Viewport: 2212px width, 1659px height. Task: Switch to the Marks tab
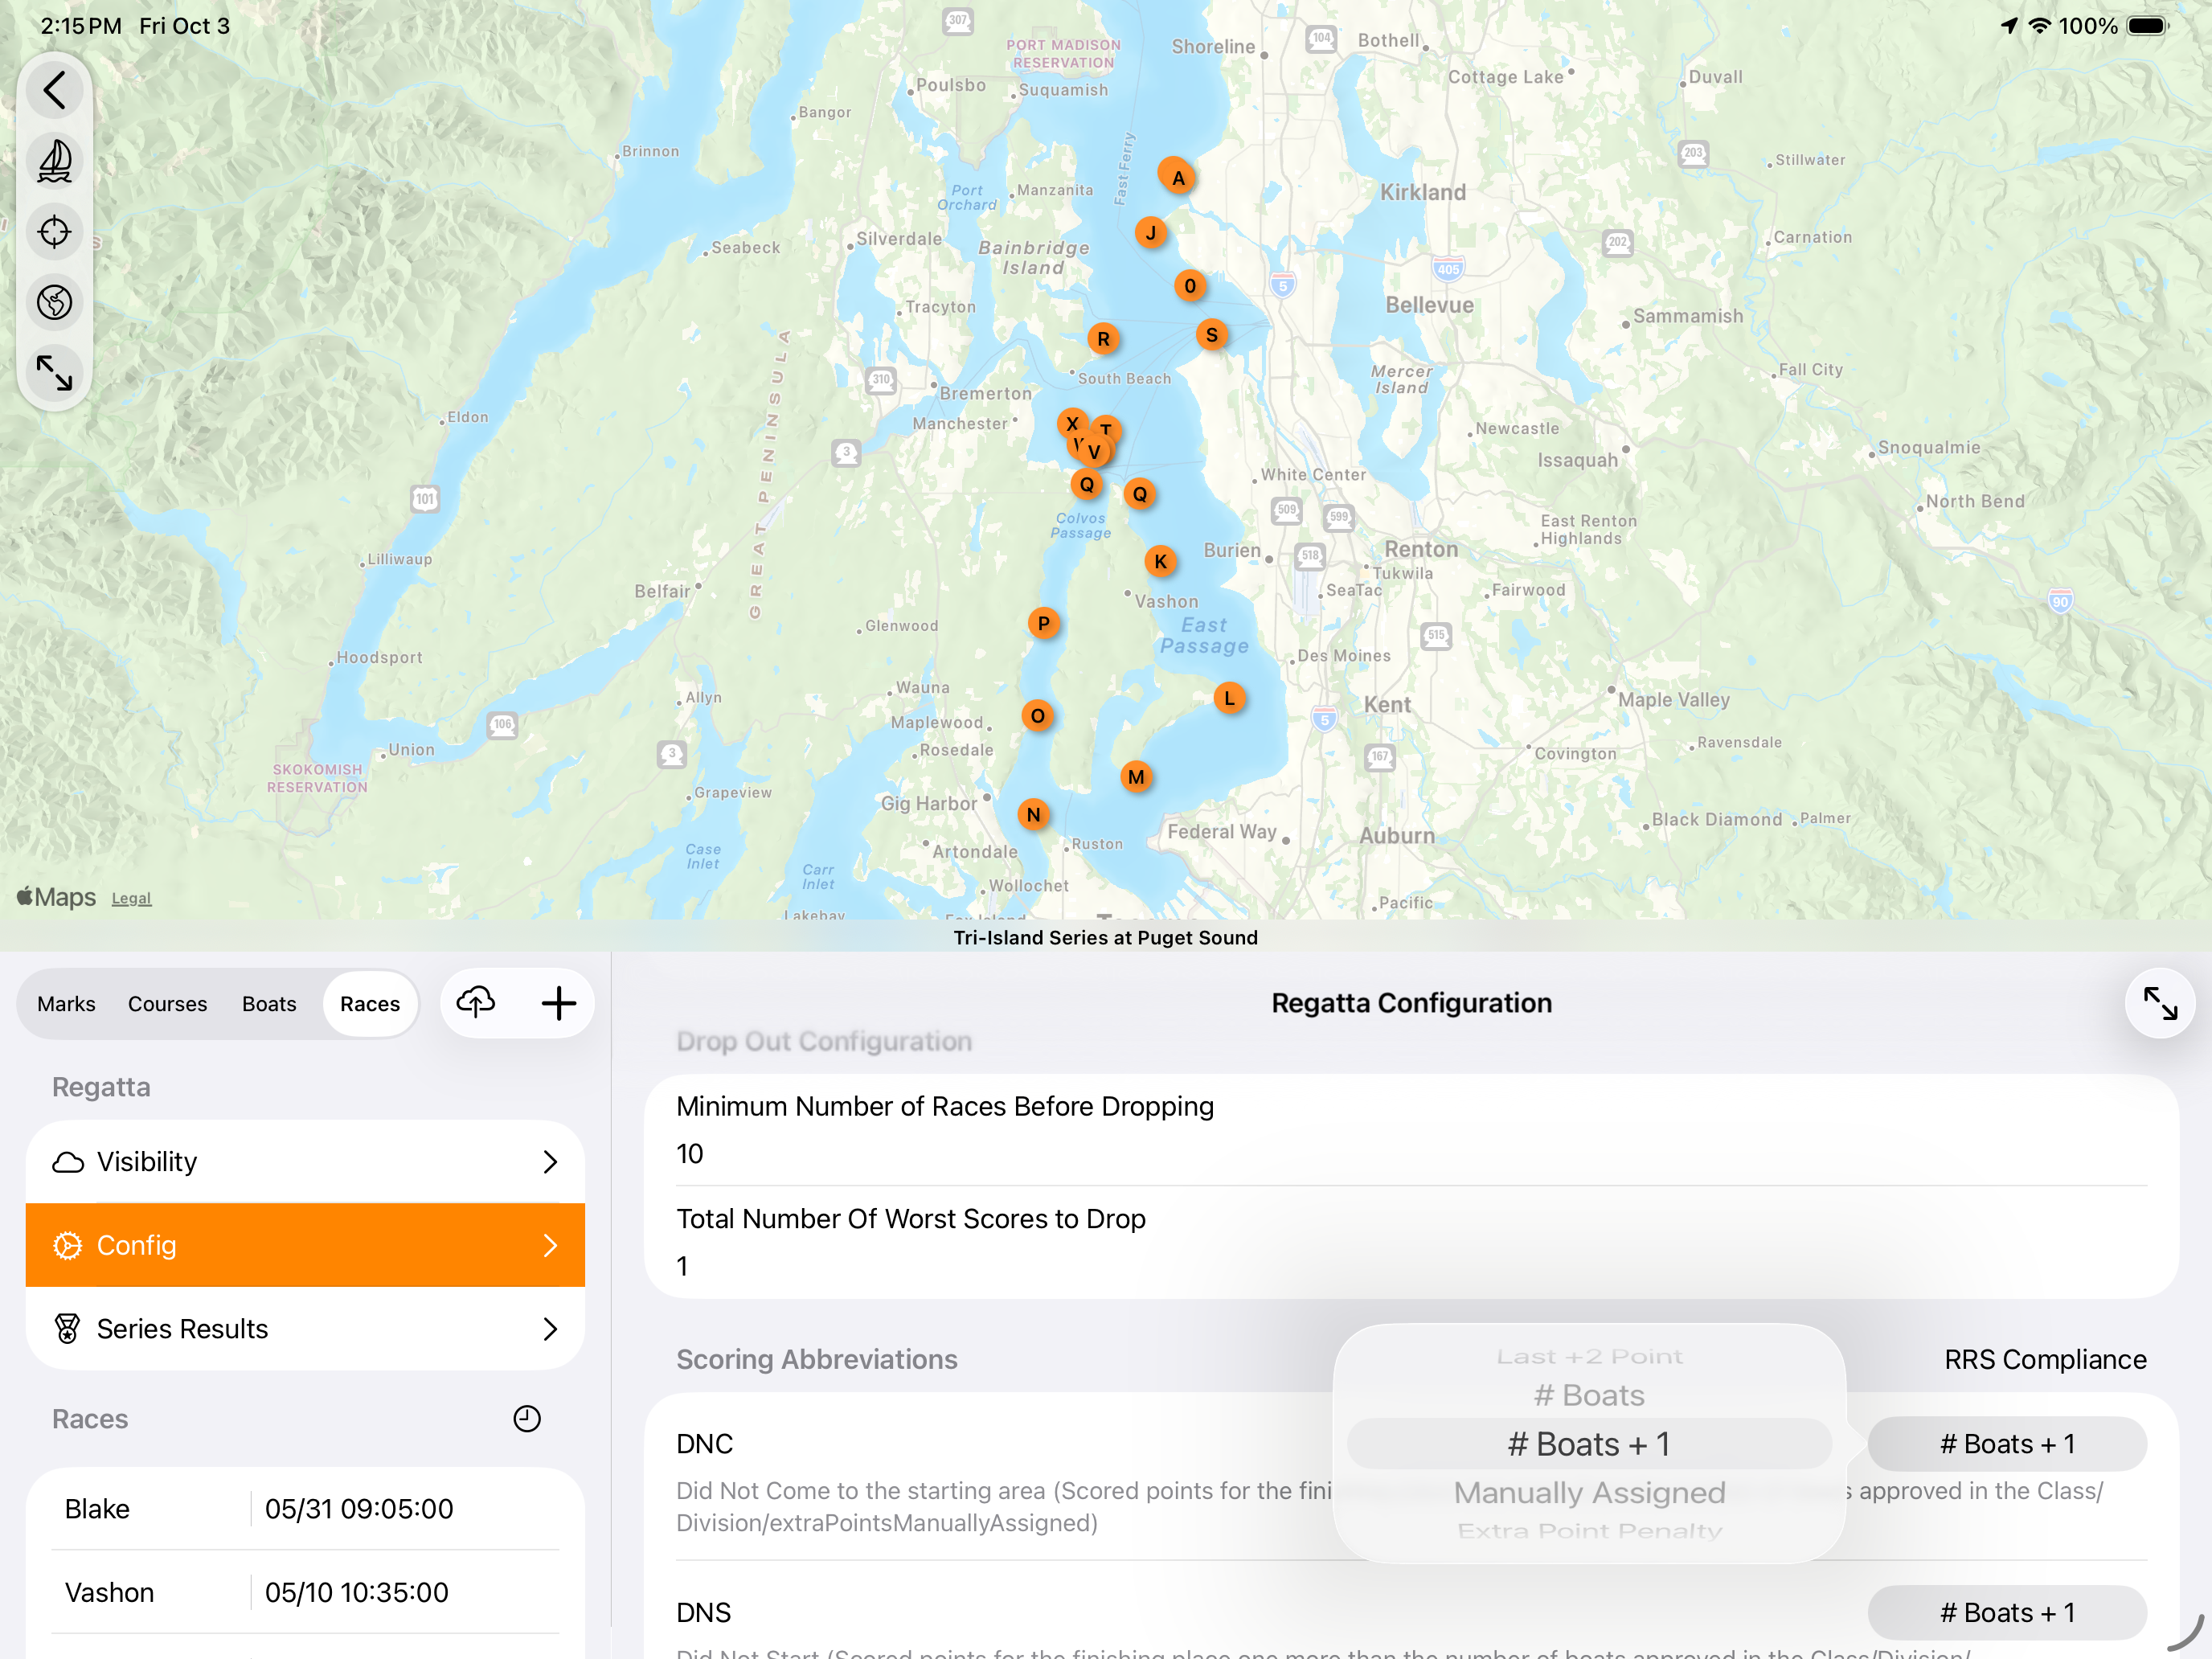pyautogui.click(x=66, y=1004)
